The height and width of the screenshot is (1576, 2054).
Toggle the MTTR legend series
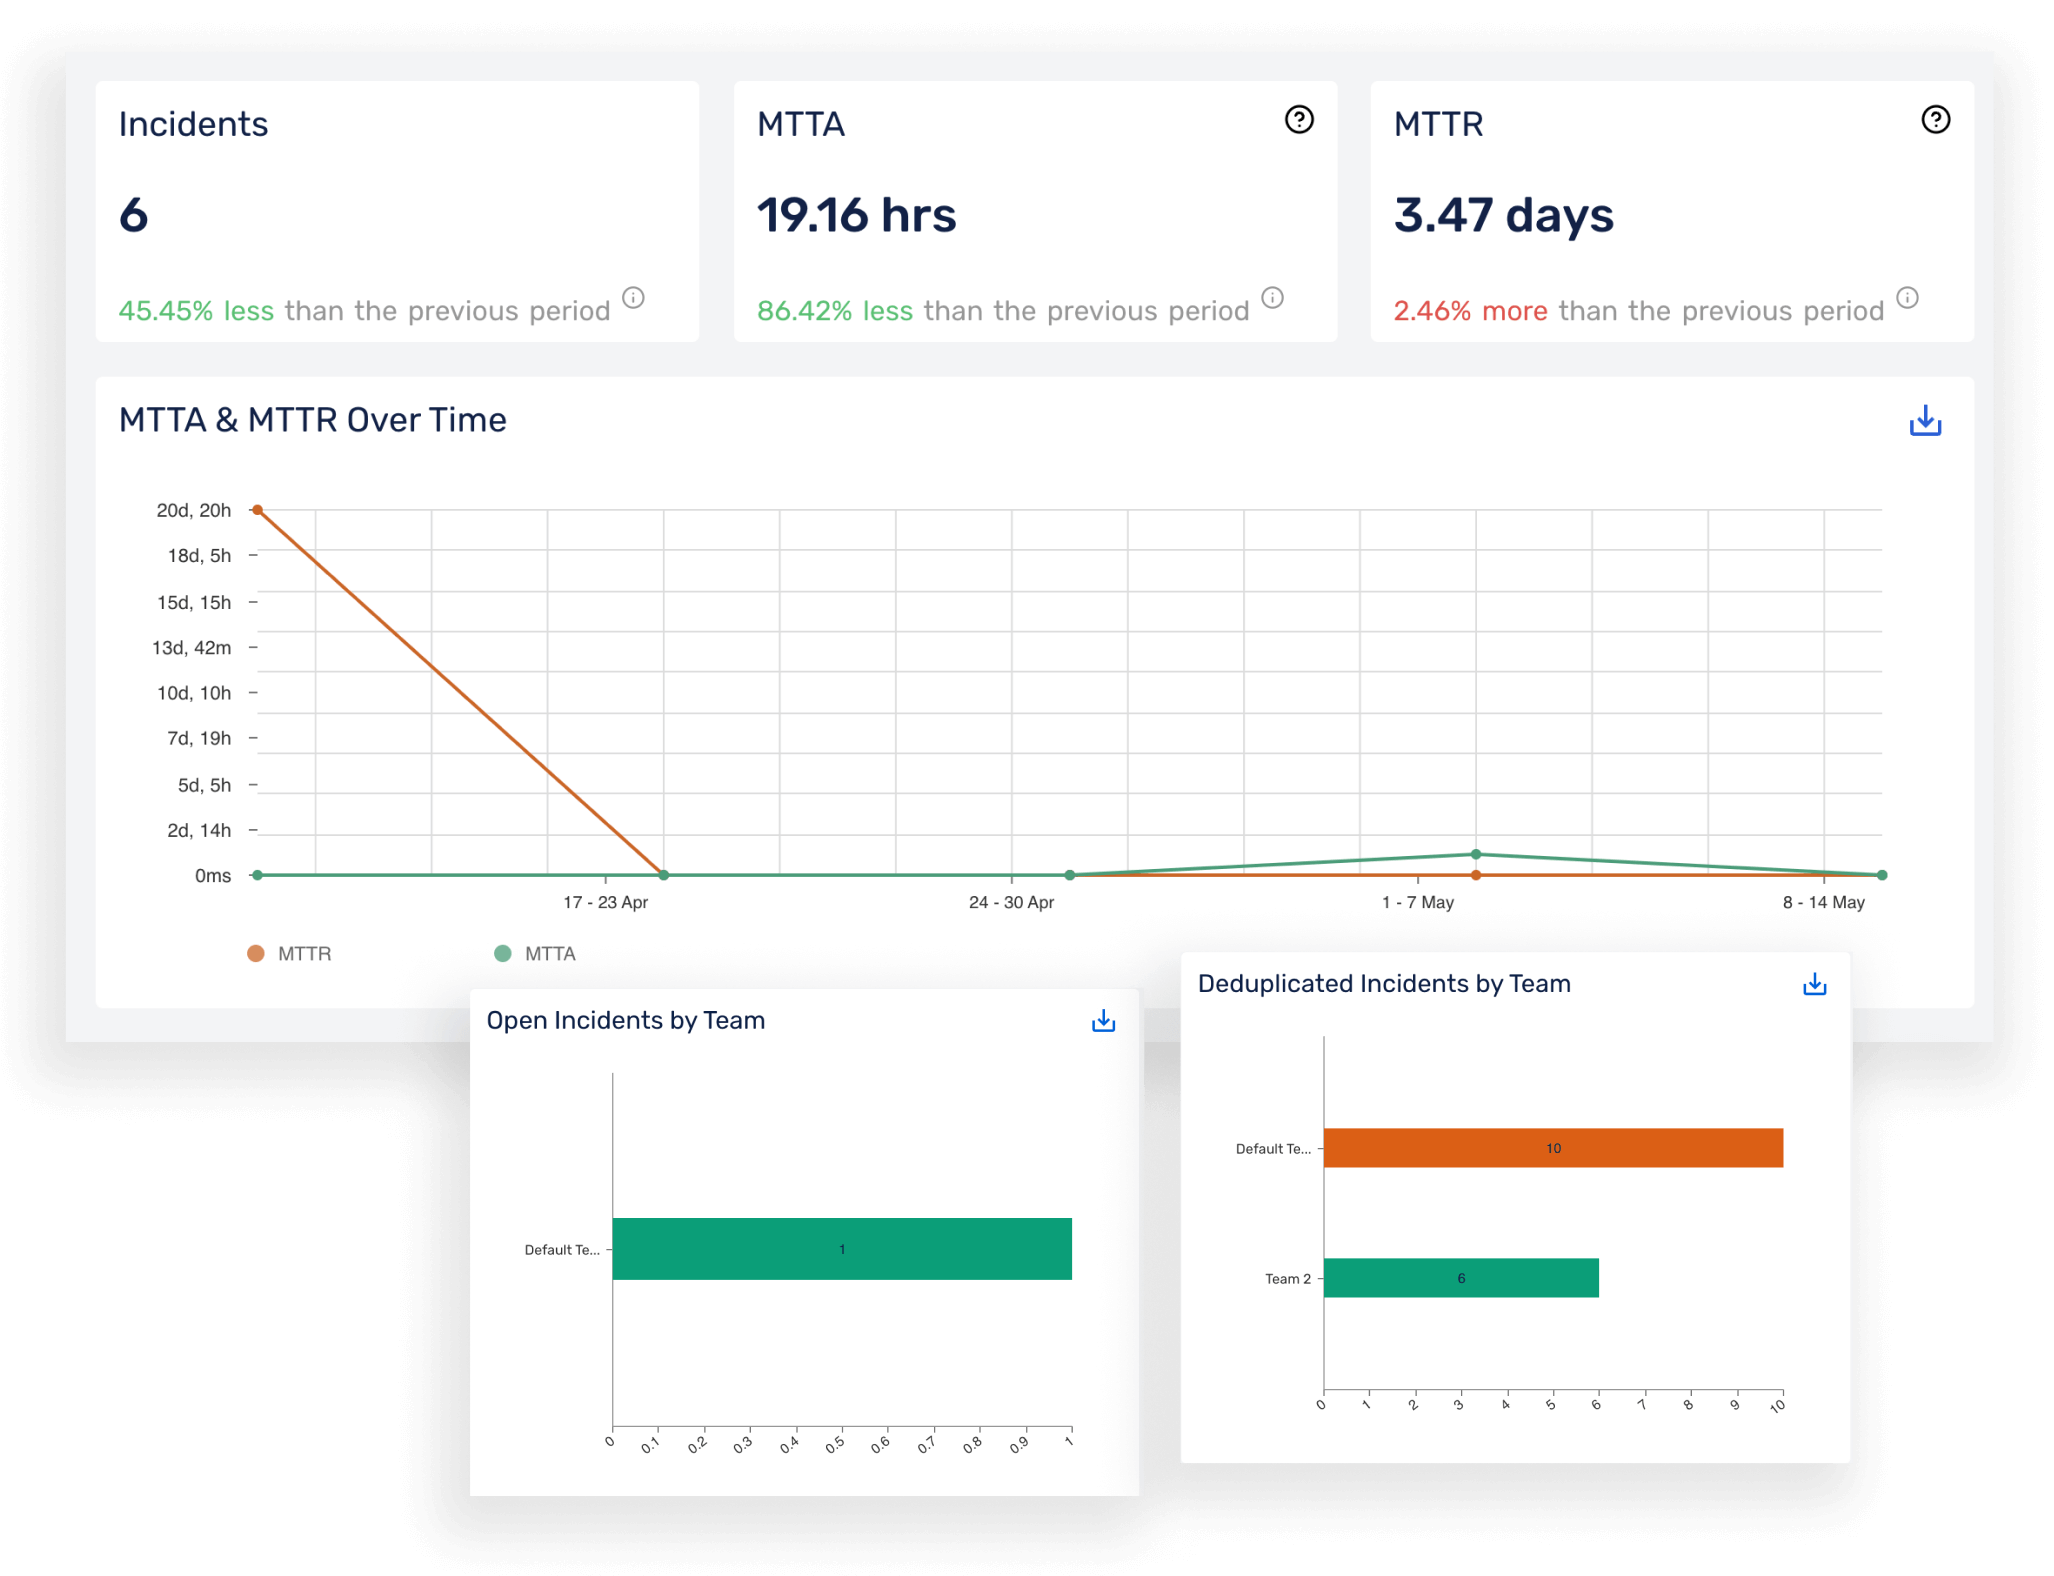289,954
